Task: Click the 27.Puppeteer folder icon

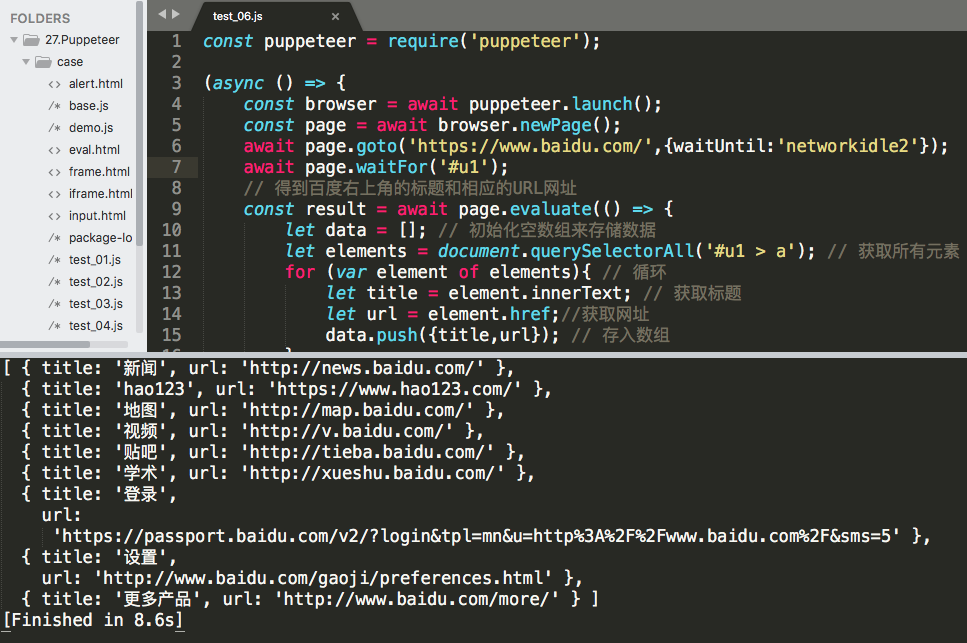Action: coord(31,40)
